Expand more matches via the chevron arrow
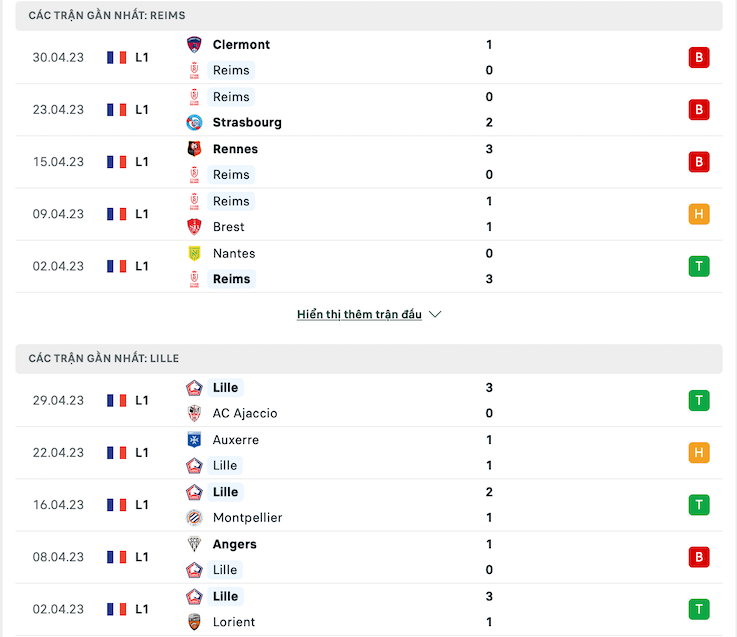The width and height of the screenshot is (737, 637). [435, 314]
